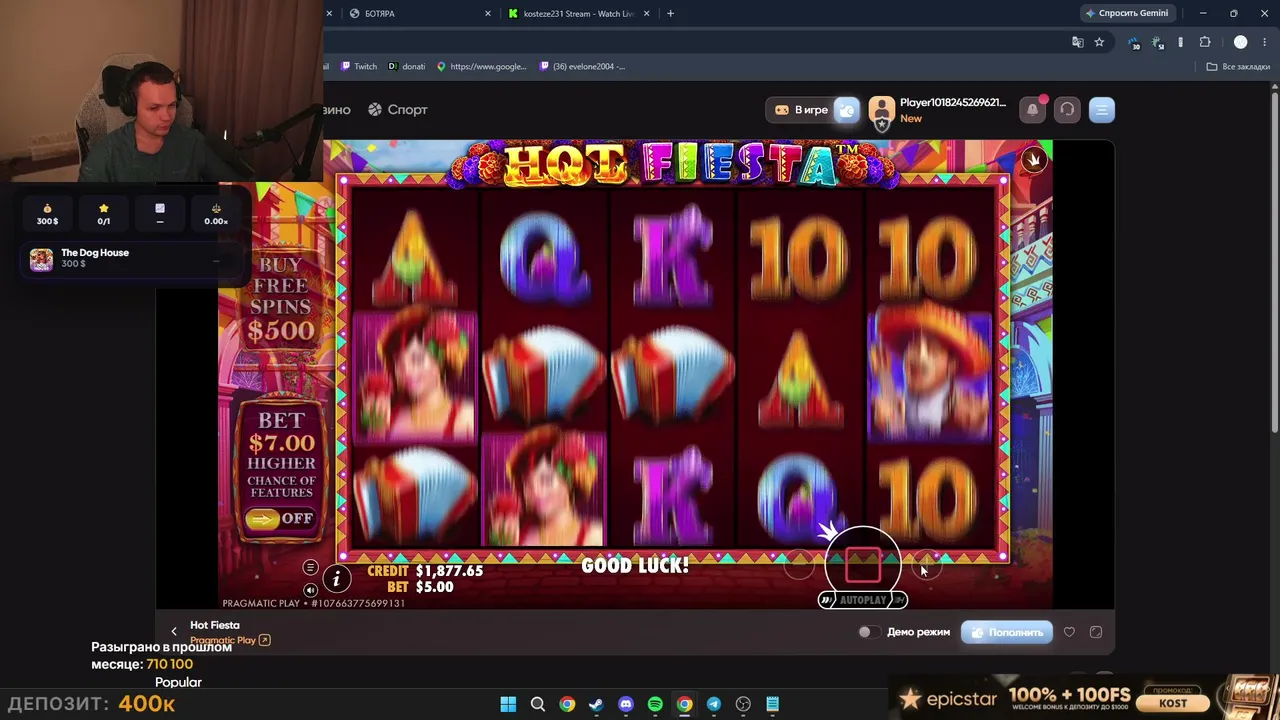The height and width of the screenshot is (720, 1280).
Task: Open the Chrome extensions puzzle icon
Action: pos(1204,42)
